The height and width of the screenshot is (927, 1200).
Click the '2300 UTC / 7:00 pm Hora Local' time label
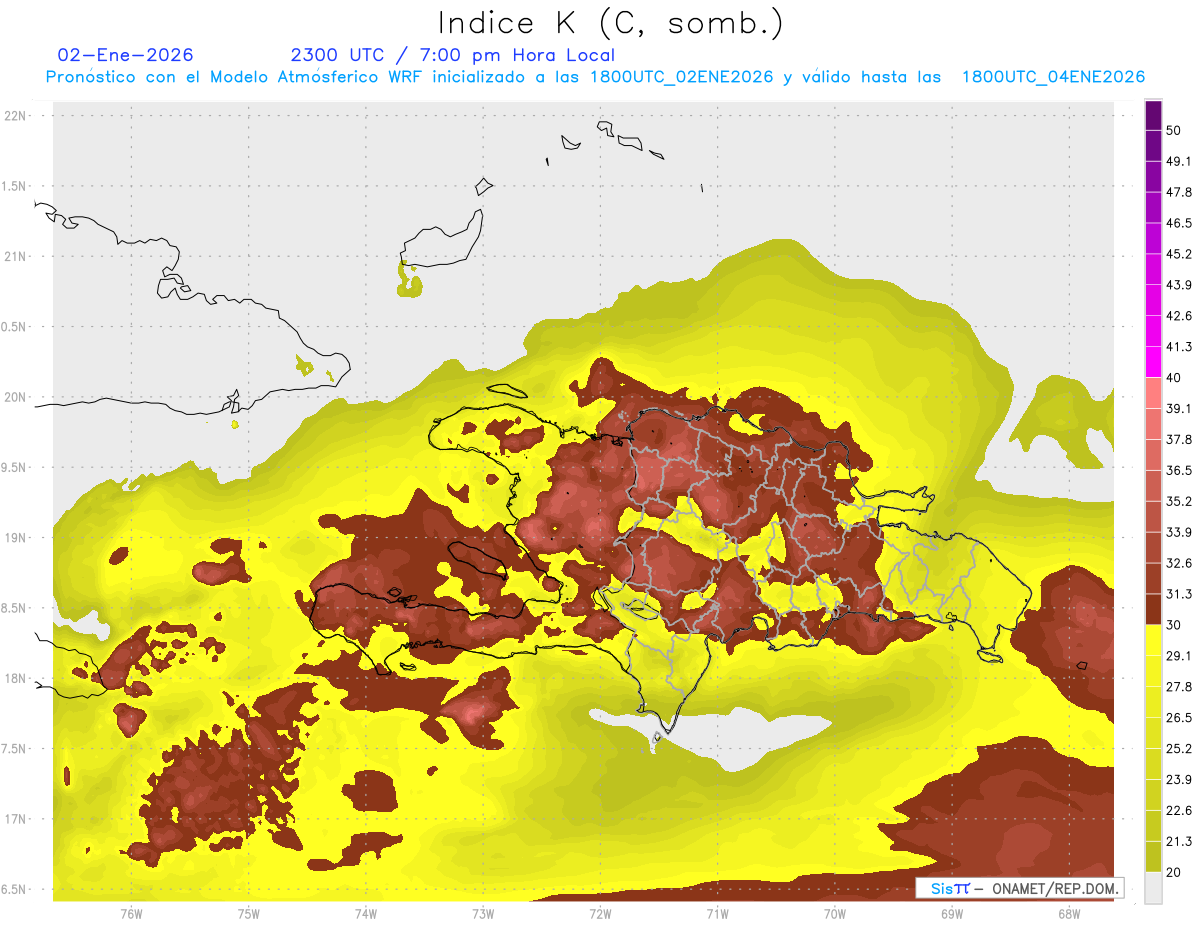pos(453,55)
